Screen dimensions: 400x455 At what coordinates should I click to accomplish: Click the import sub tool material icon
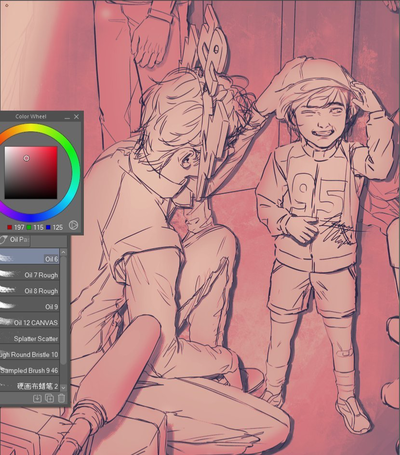37,398
